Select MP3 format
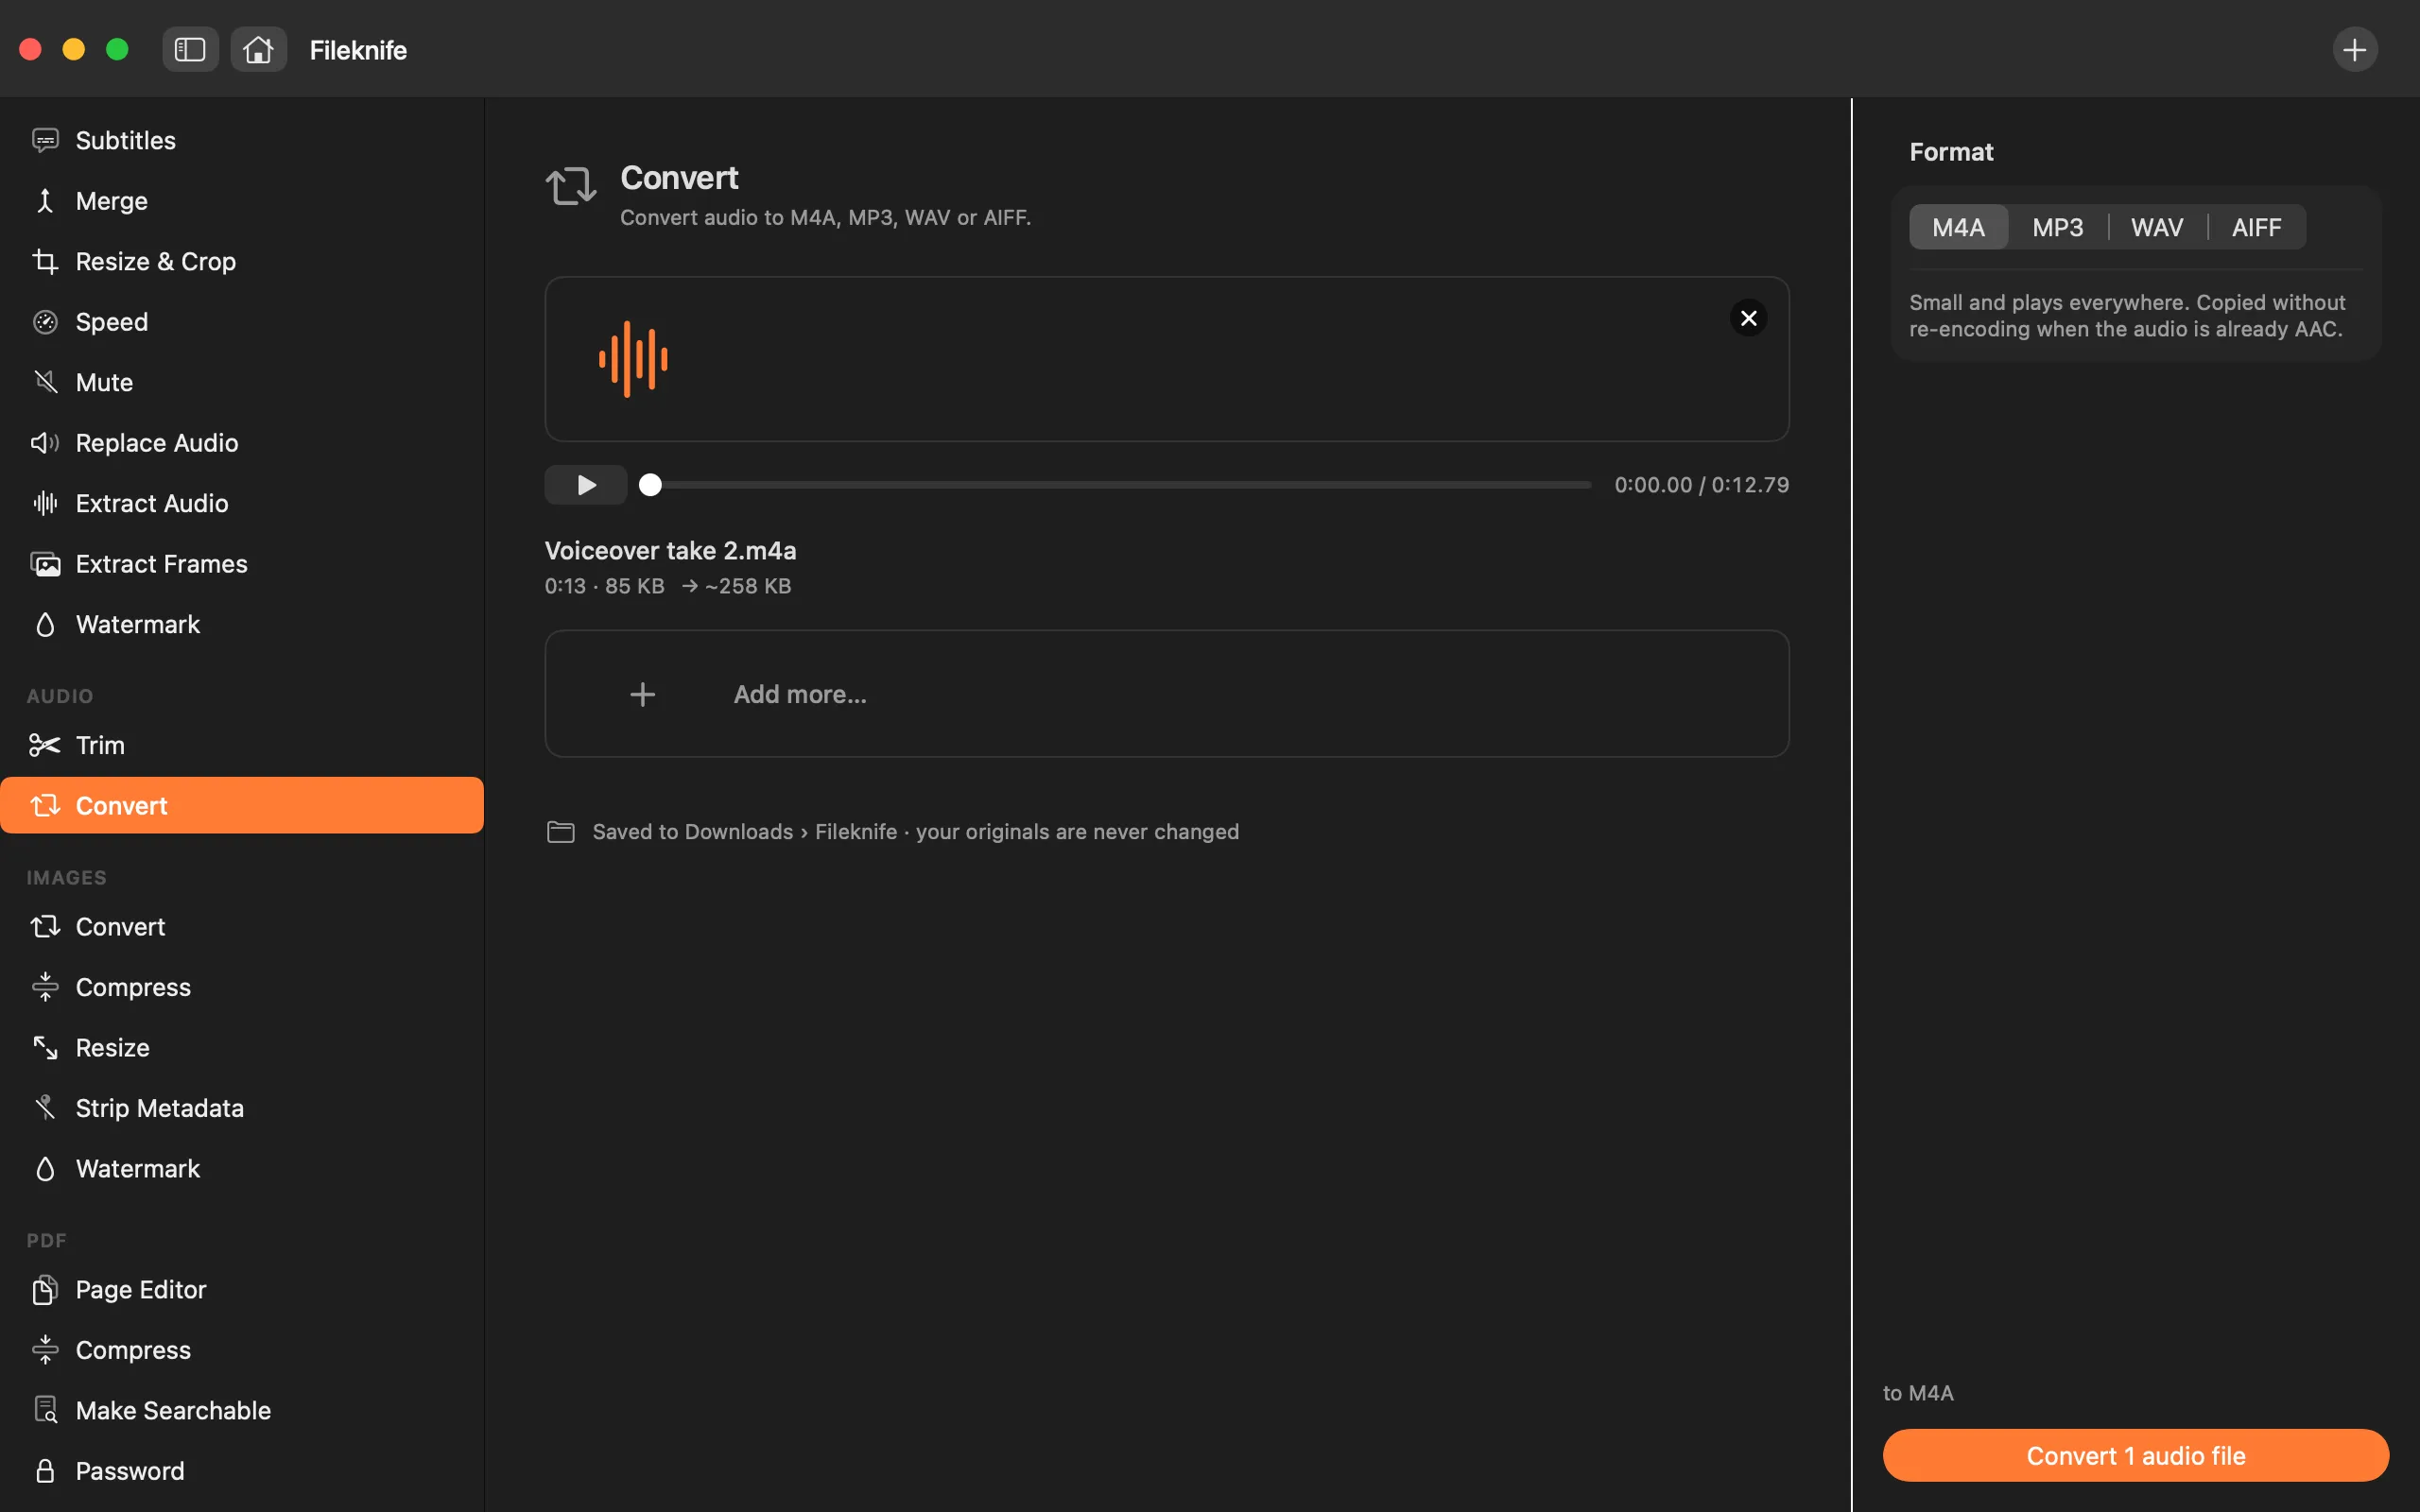Screen dimensions: 2420x1512 point(2057,228)
